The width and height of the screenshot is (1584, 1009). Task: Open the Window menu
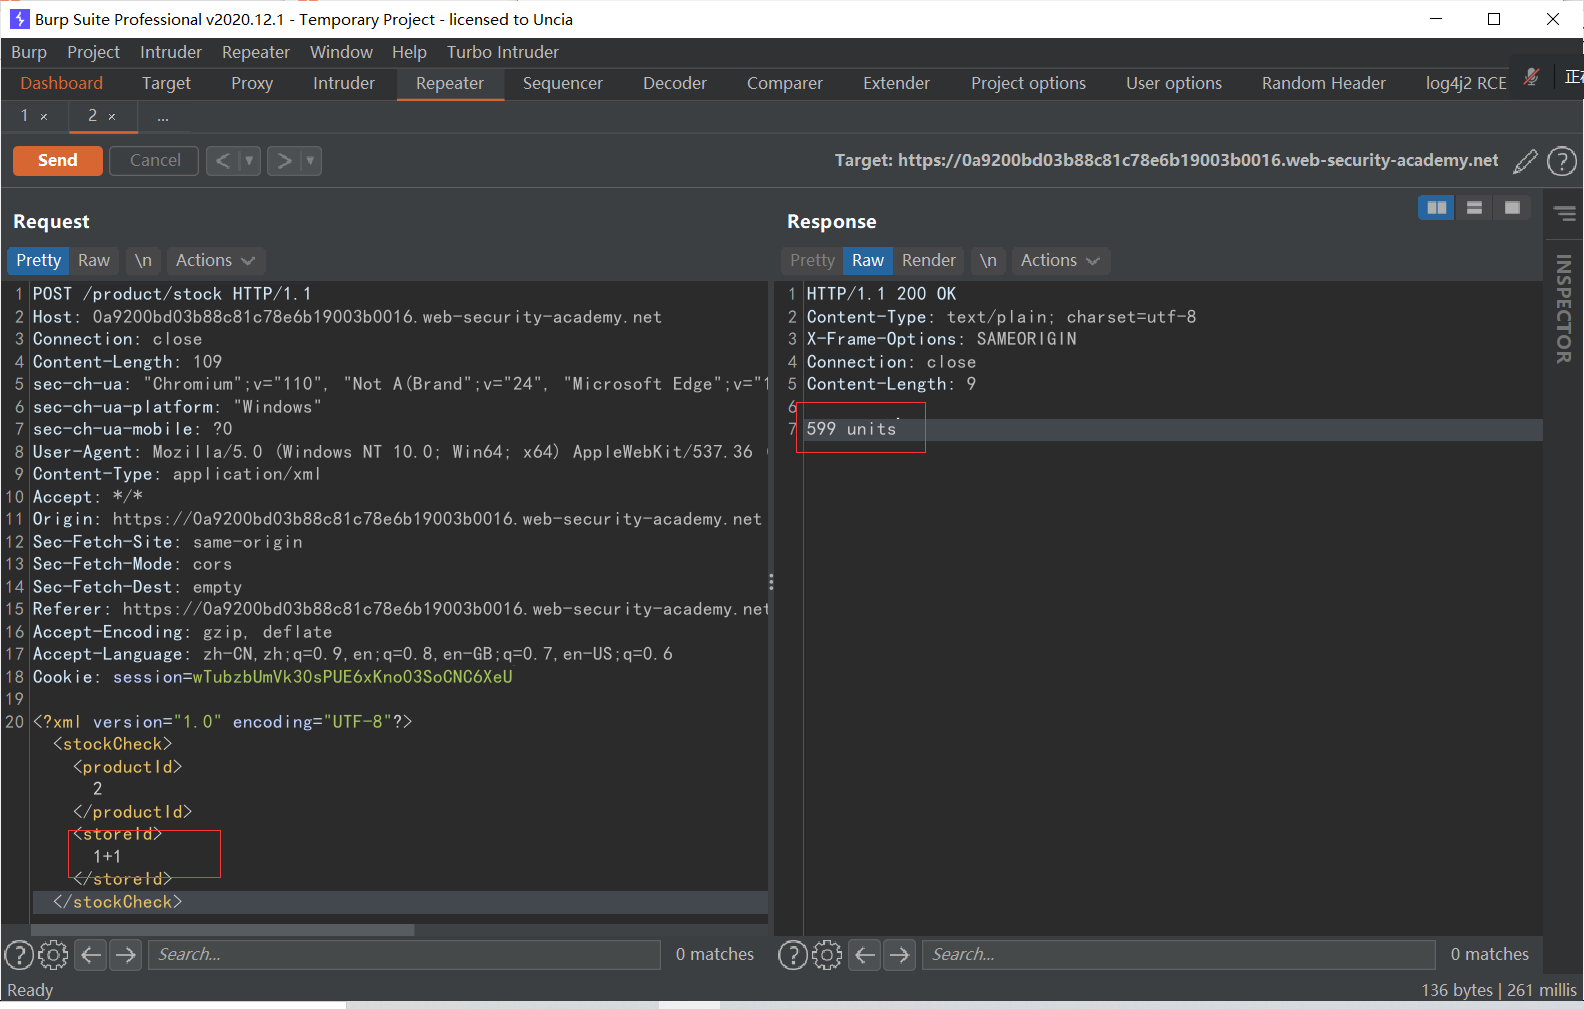(341, 52)
